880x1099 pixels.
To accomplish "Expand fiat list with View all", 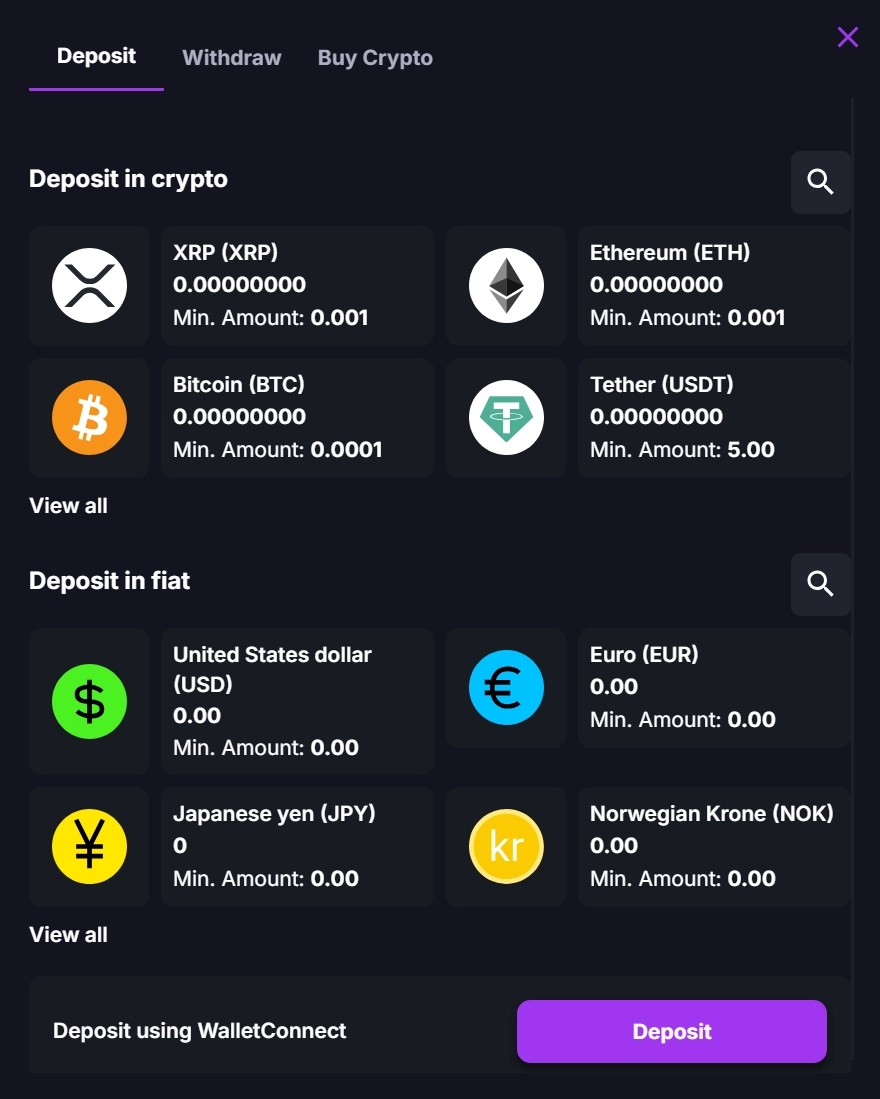I will click(68, 935).
